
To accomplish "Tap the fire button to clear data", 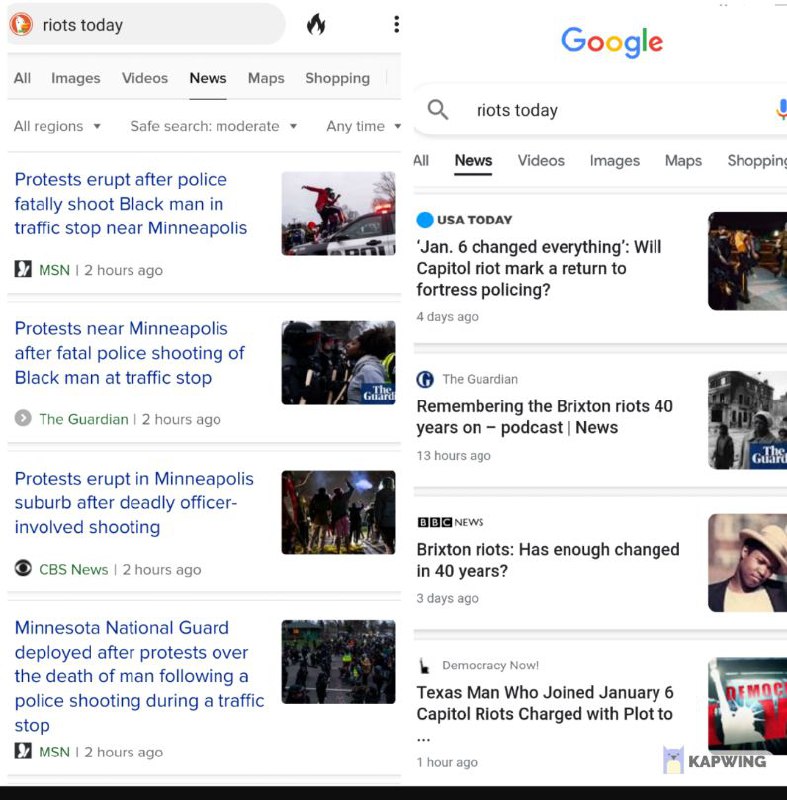I will 316,24.
